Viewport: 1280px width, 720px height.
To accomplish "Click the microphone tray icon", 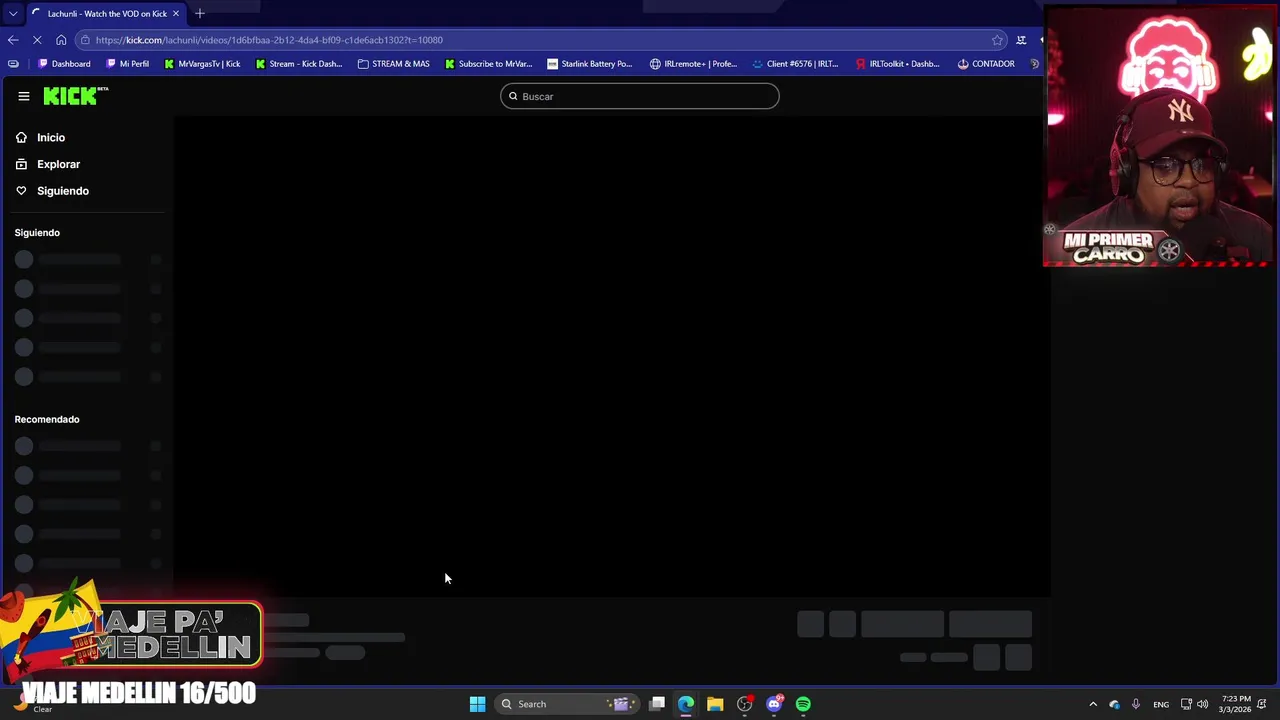I will [1135, 704].
